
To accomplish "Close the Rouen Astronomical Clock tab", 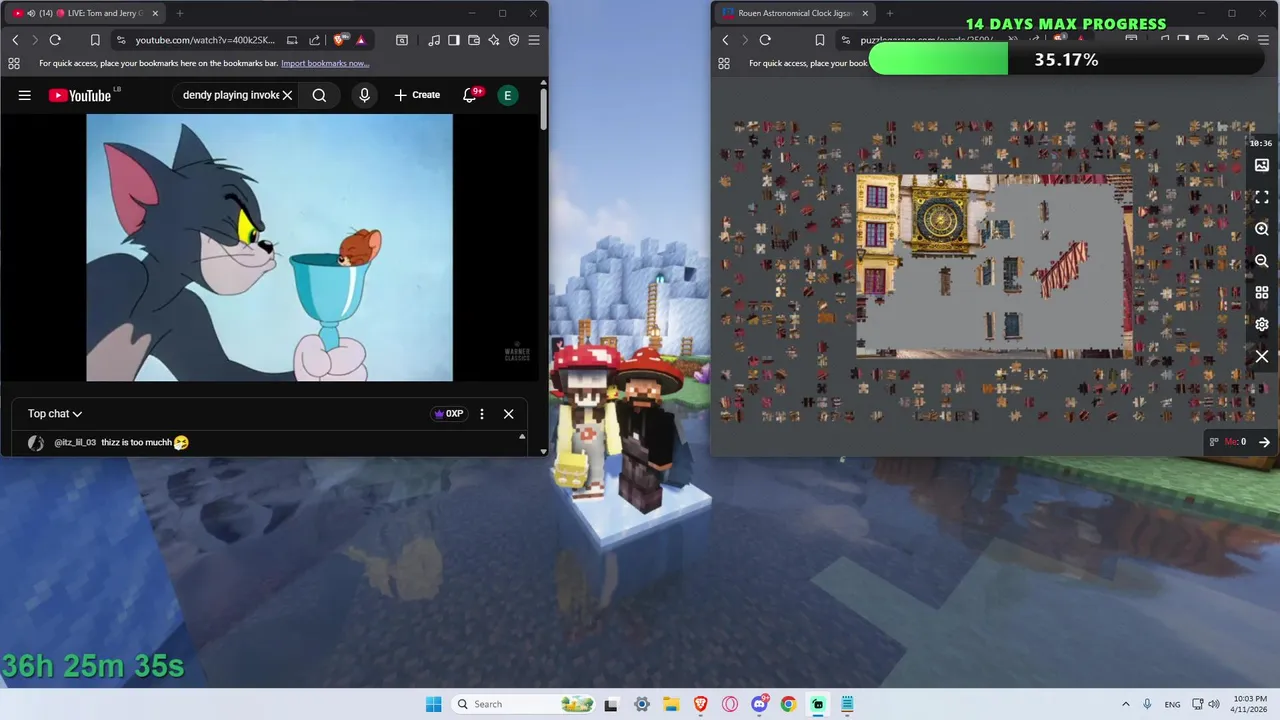I will (865, 13).
